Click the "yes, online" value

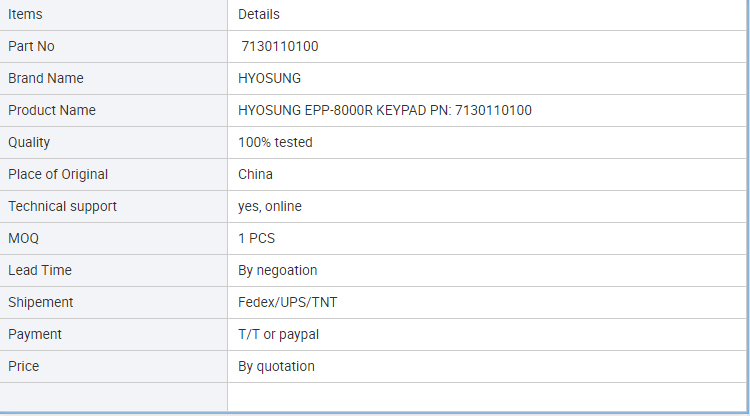click(x=270, y=206)
